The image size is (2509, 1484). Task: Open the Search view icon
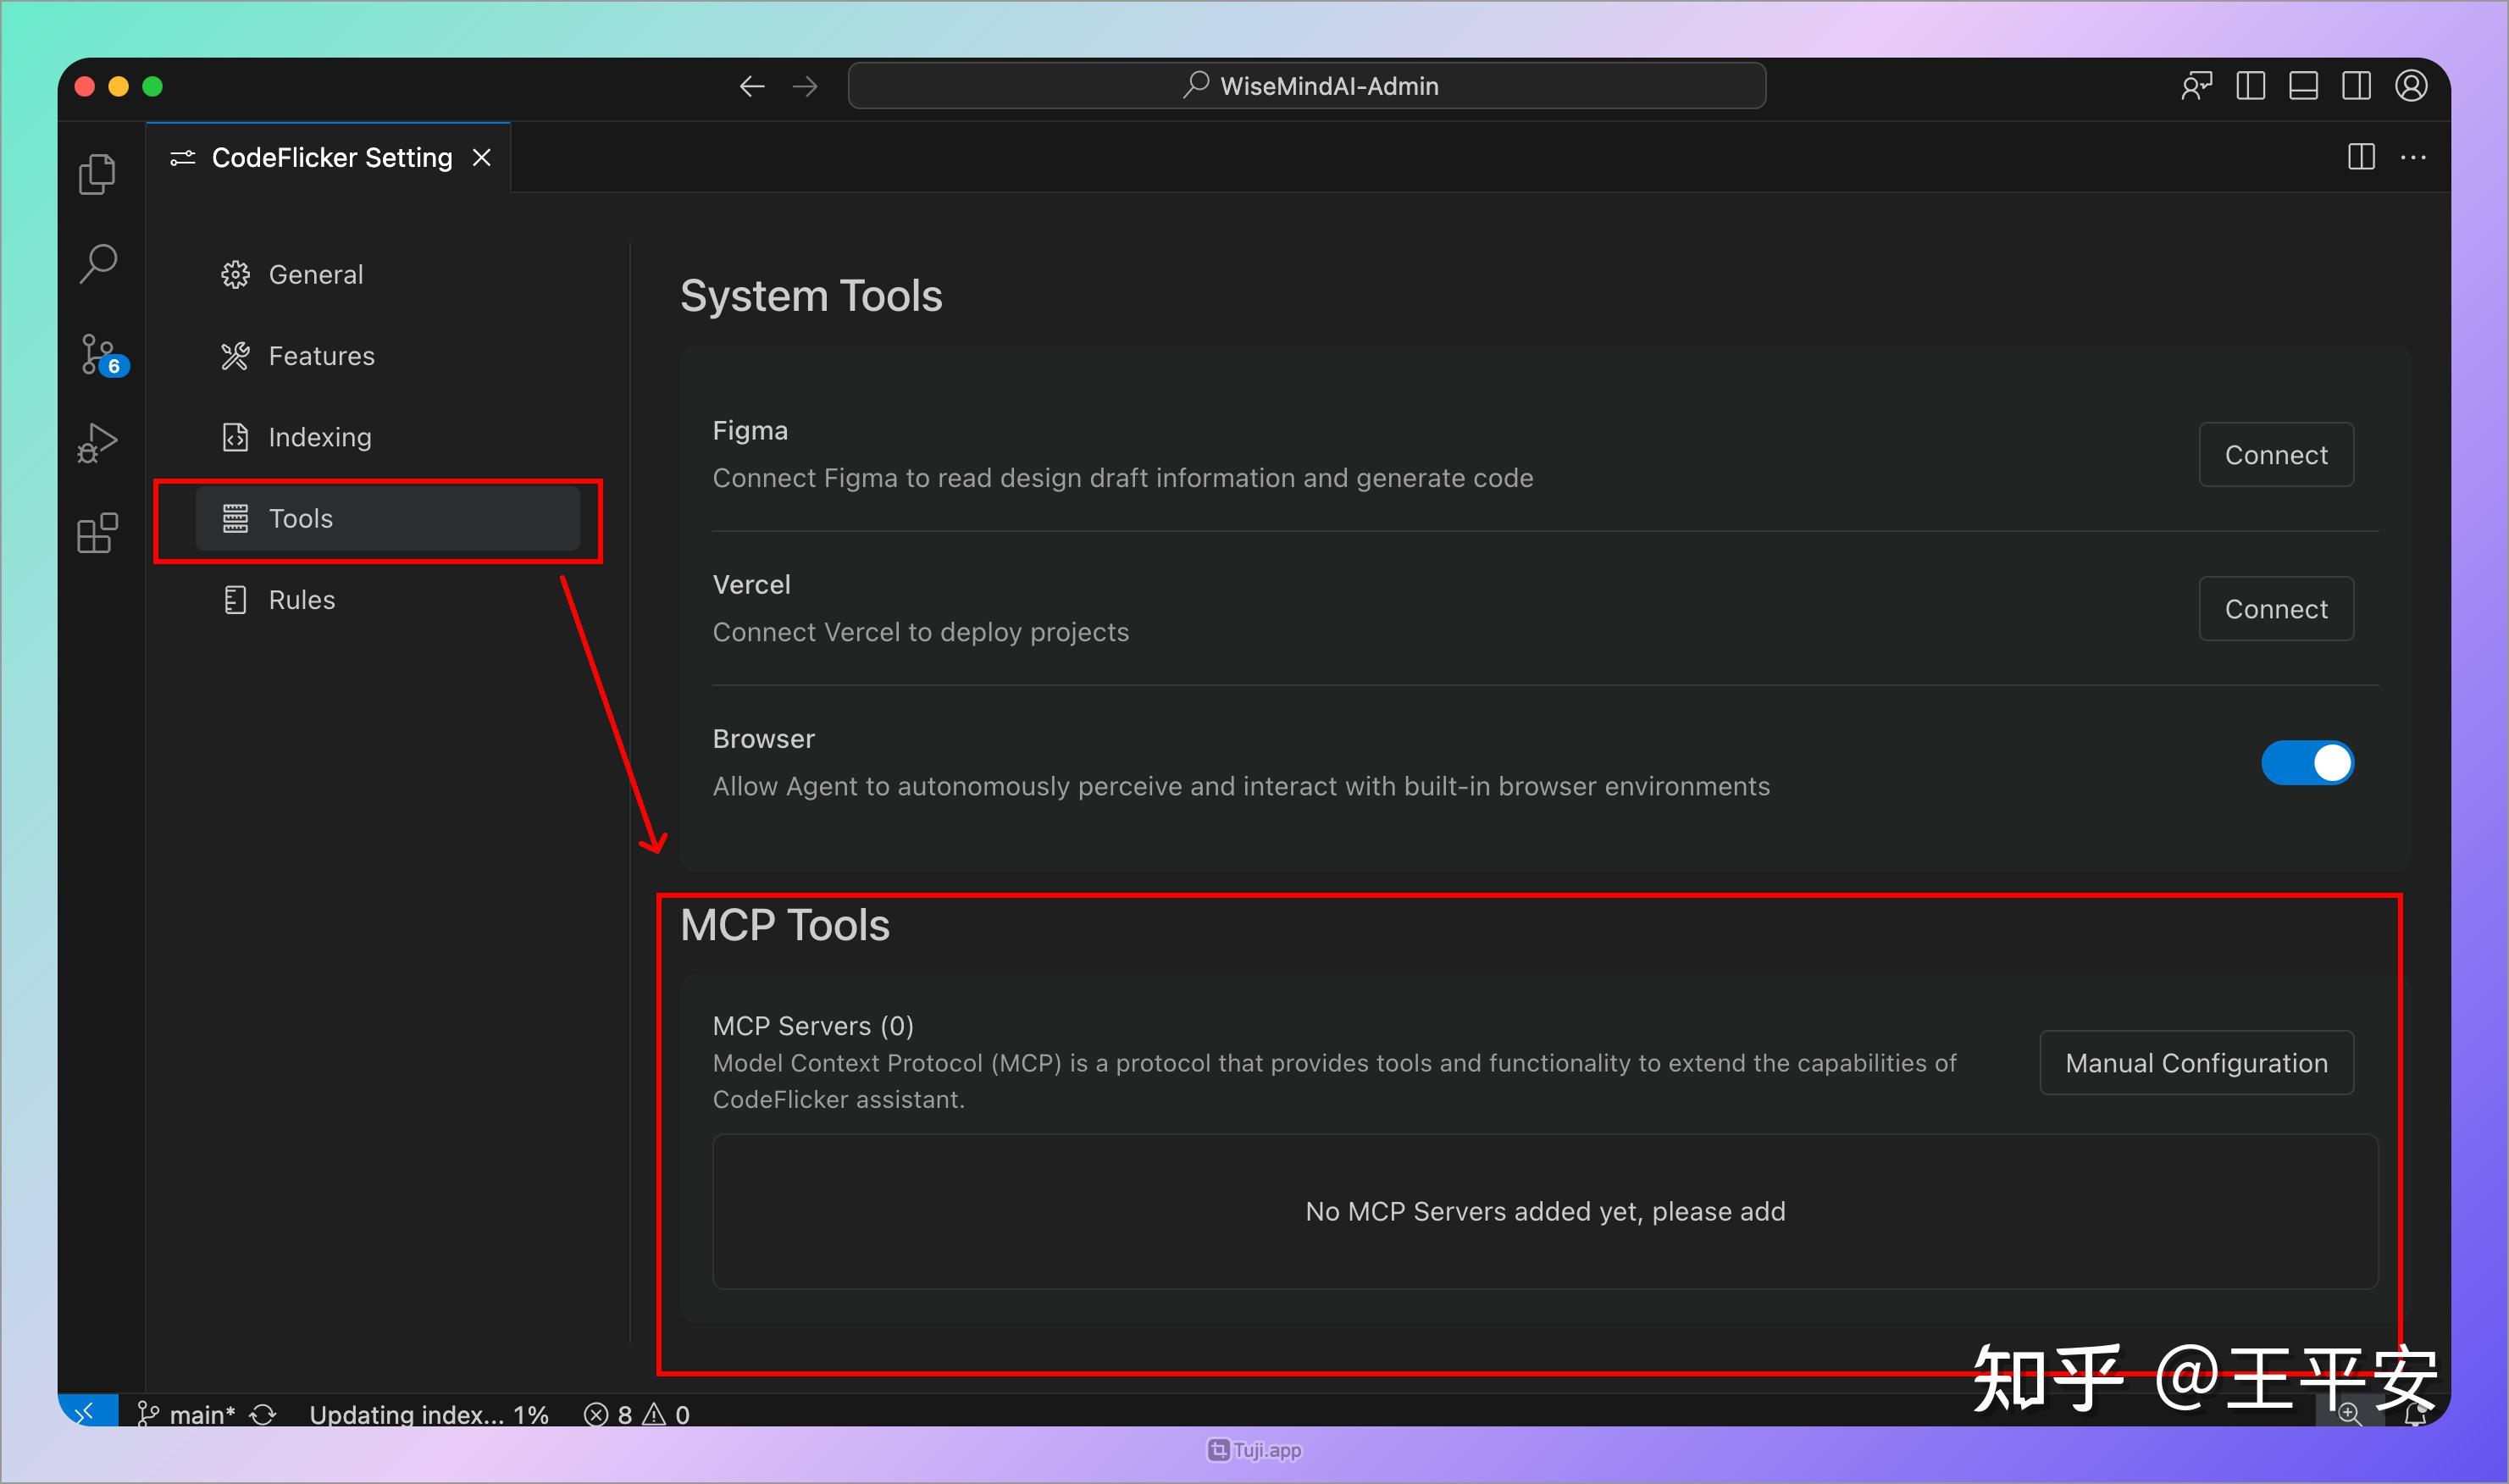pyautogui.click(x=97, y=264)
